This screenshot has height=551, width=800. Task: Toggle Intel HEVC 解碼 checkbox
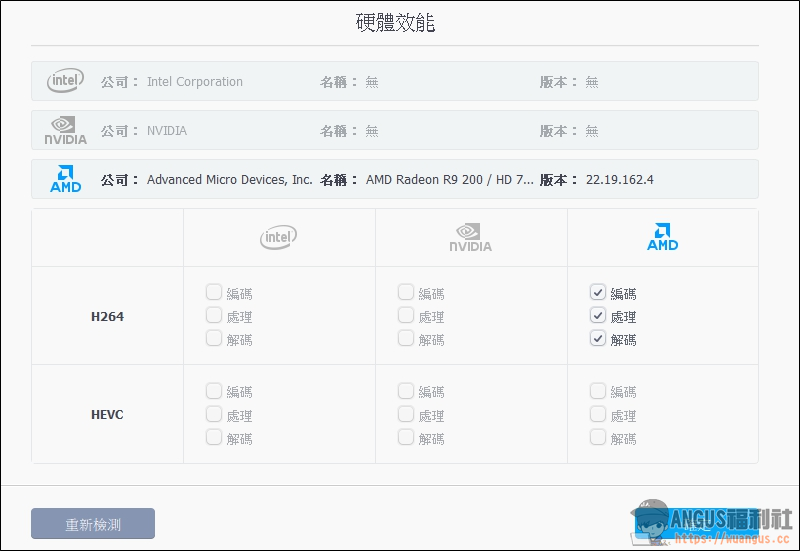[214, 437]
